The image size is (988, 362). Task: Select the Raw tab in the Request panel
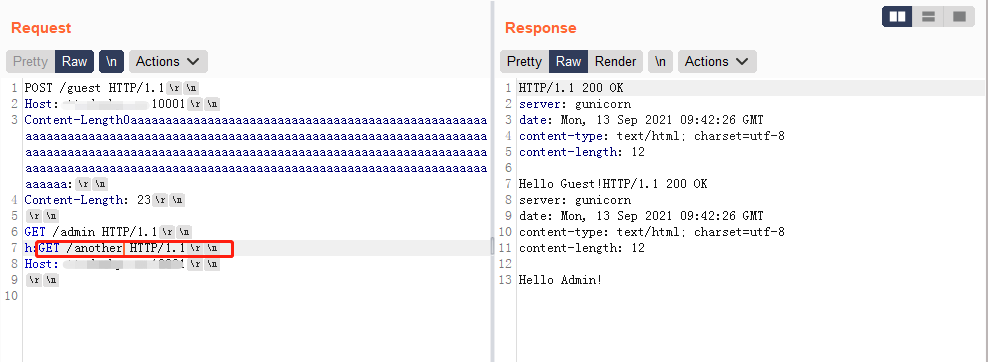point(74,62)
